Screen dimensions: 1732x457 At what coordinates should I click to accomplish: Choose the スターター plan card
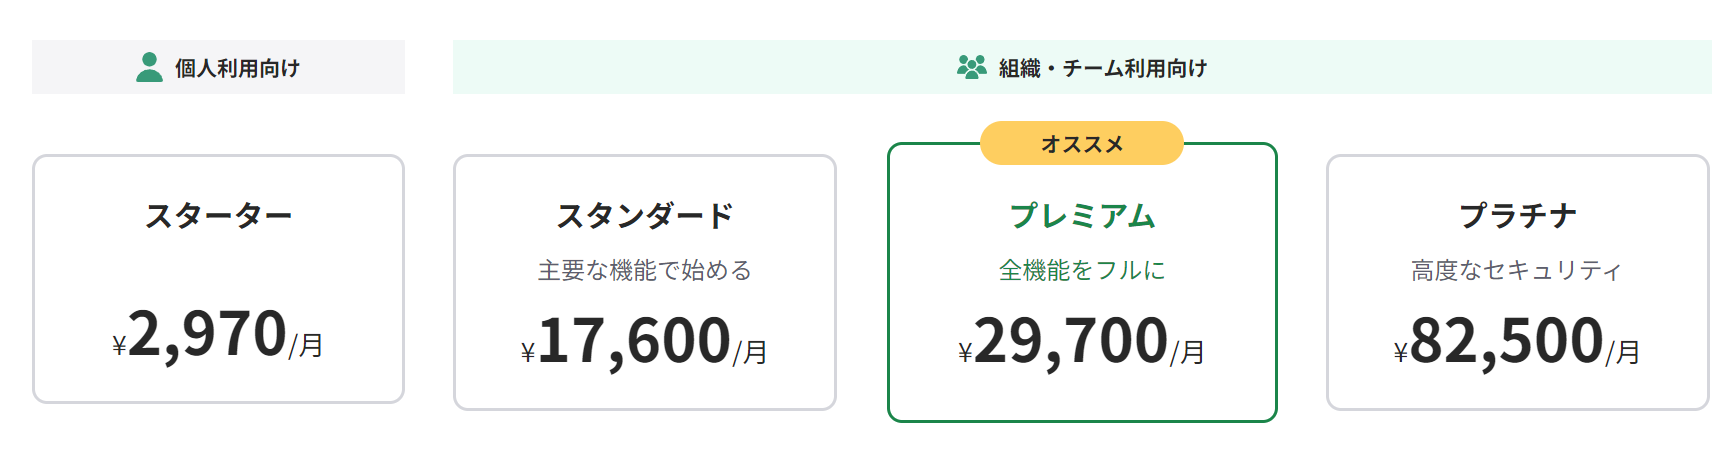(x=218, y=279)
